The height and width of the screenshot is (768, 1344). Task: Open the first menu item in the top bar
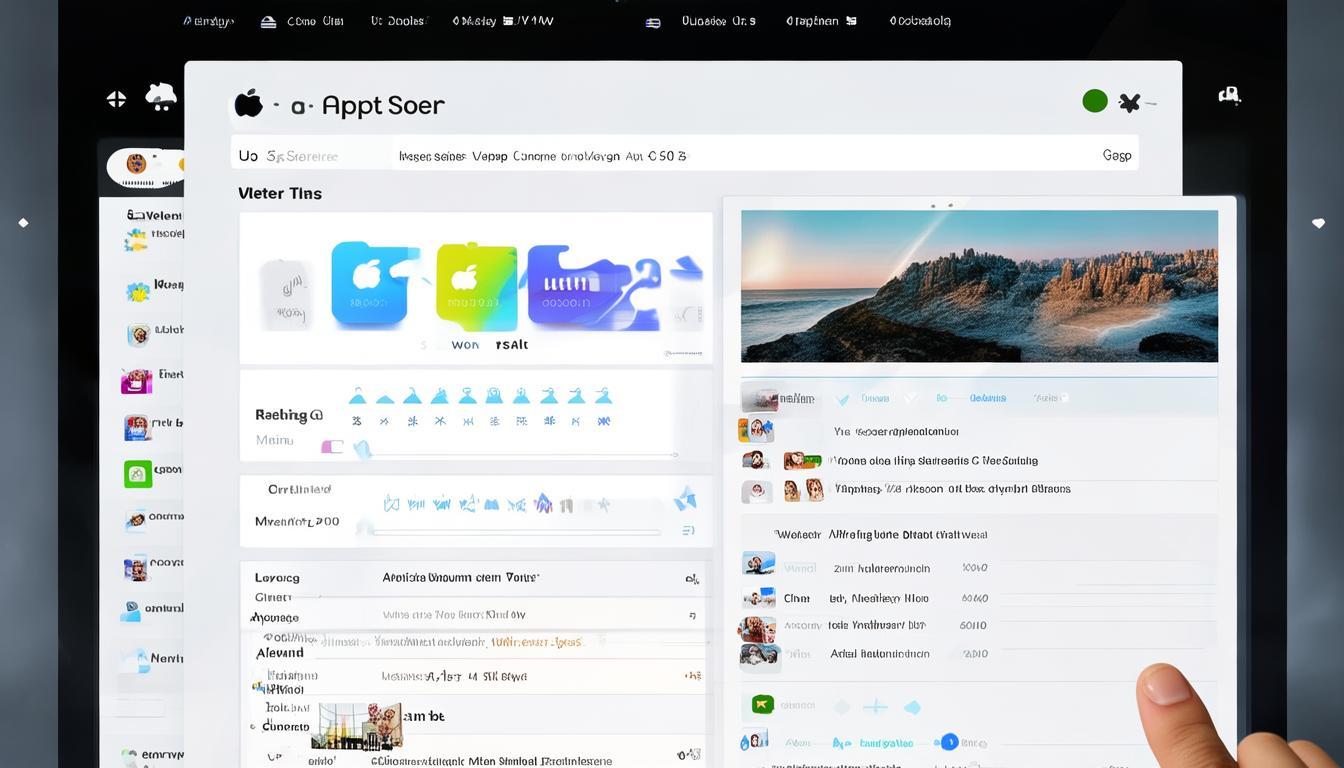tap(208, 21)
